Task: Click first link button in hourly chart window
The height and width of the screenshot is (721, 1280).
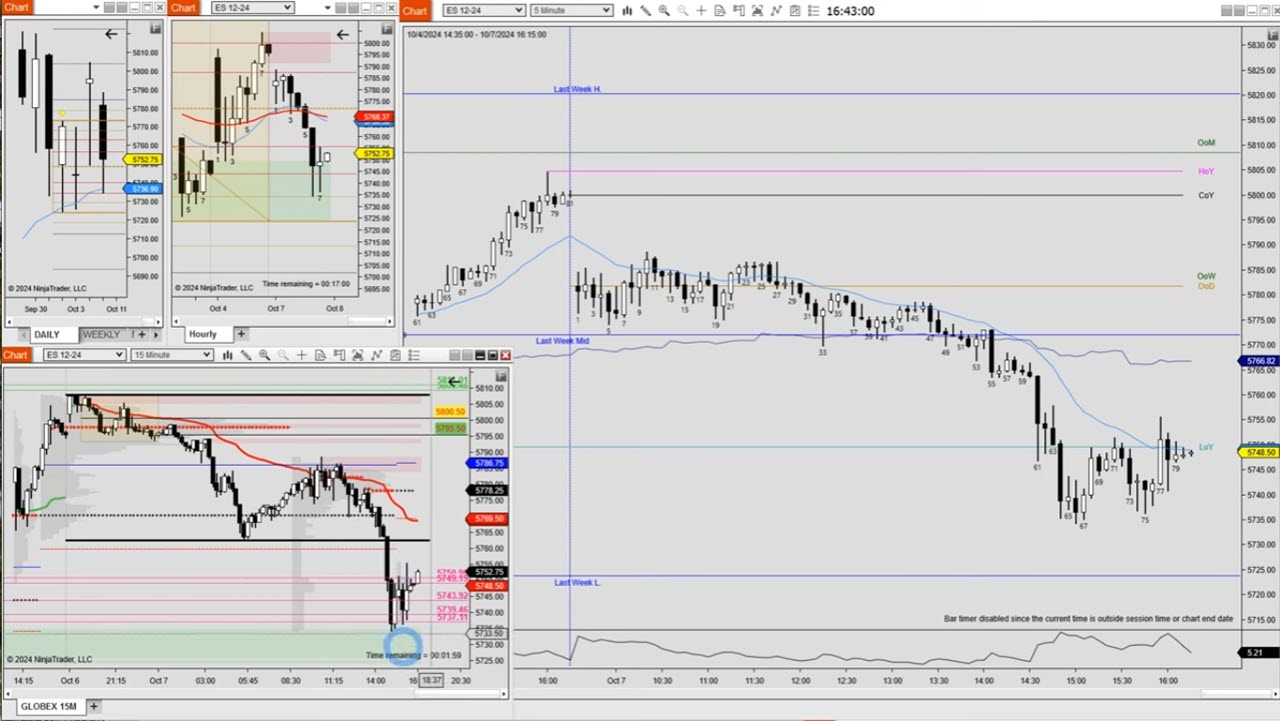Action: (x=341, y=8)
